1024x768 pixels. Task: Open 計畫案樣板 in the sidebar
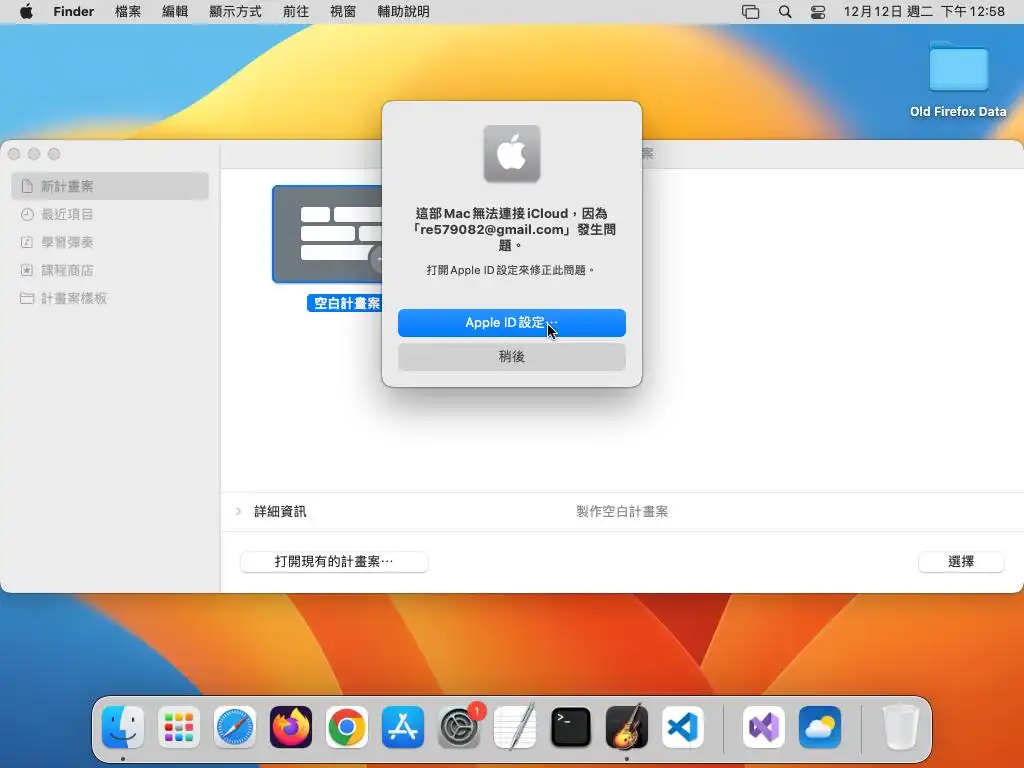click(110, 298)
